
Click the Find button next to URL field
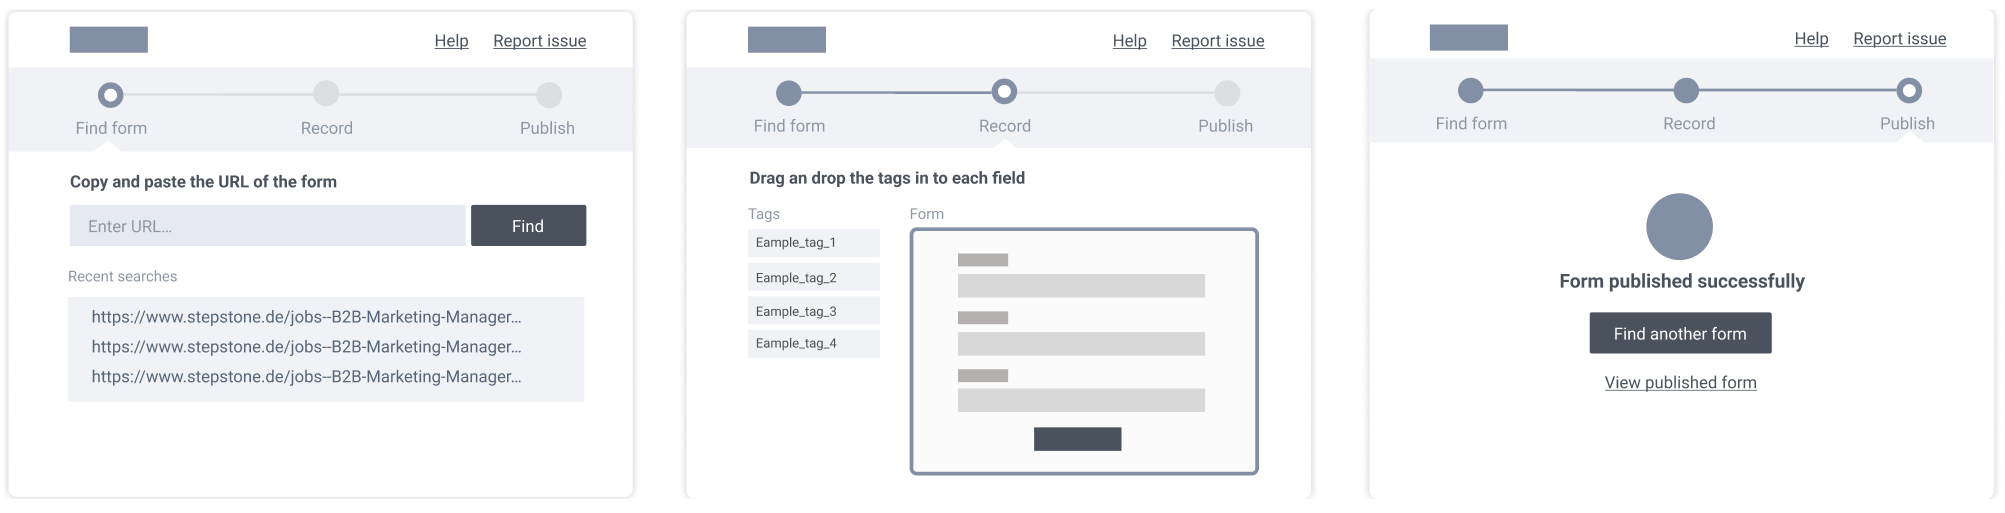pyautogui.click(x=528, y=226)
